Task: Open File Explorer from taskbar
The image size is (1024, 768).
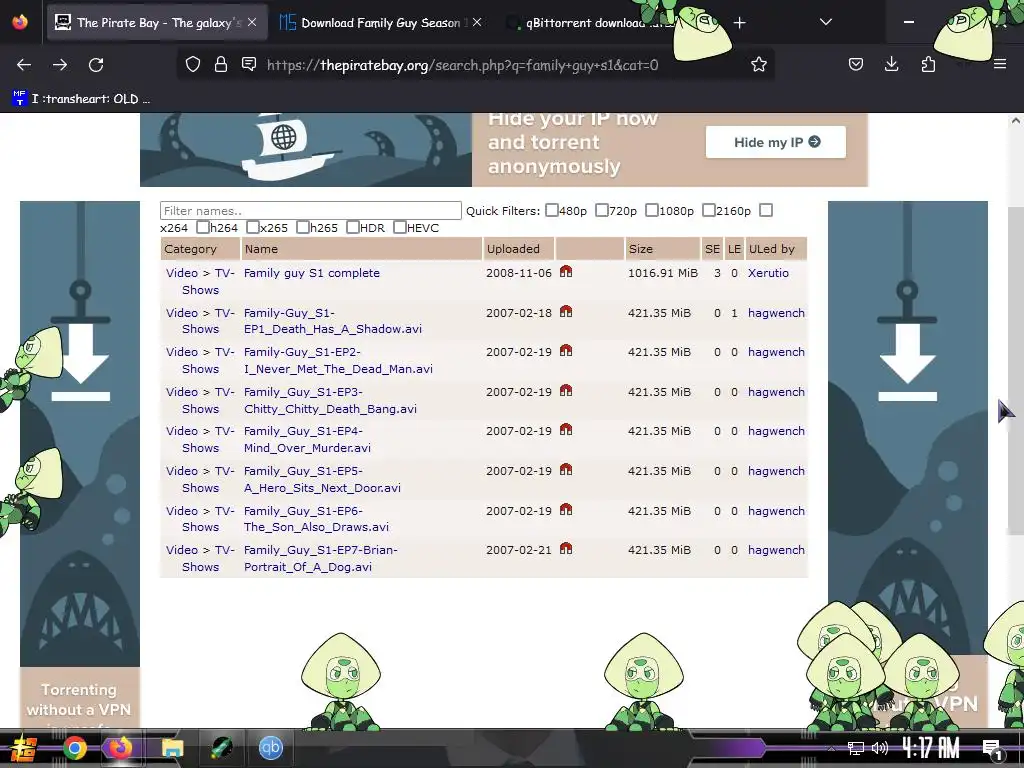Action: tap(172, 748)
